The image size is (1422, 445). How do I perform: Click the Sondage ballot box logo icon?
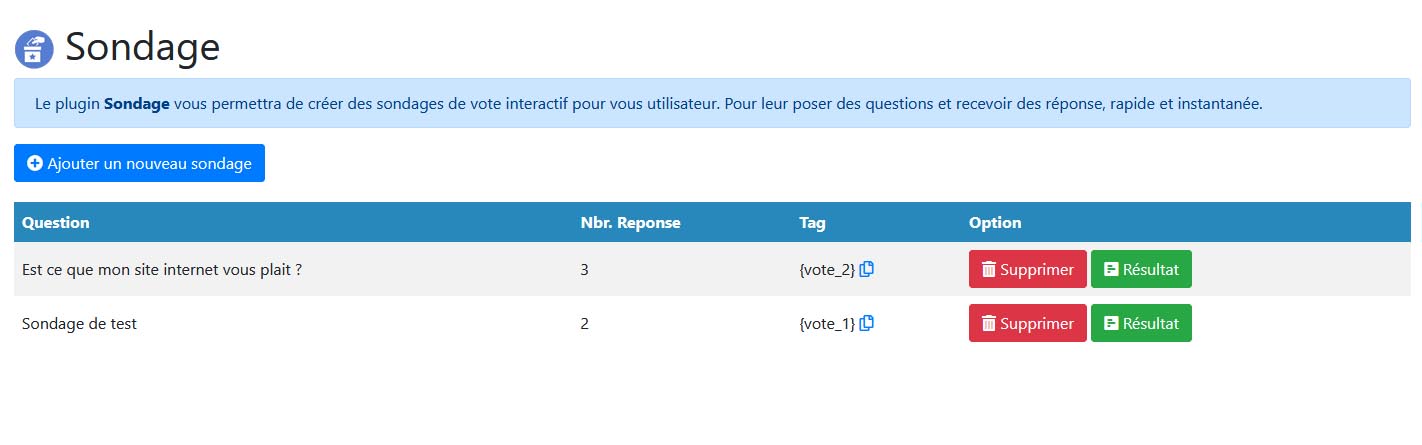(35, 49)
